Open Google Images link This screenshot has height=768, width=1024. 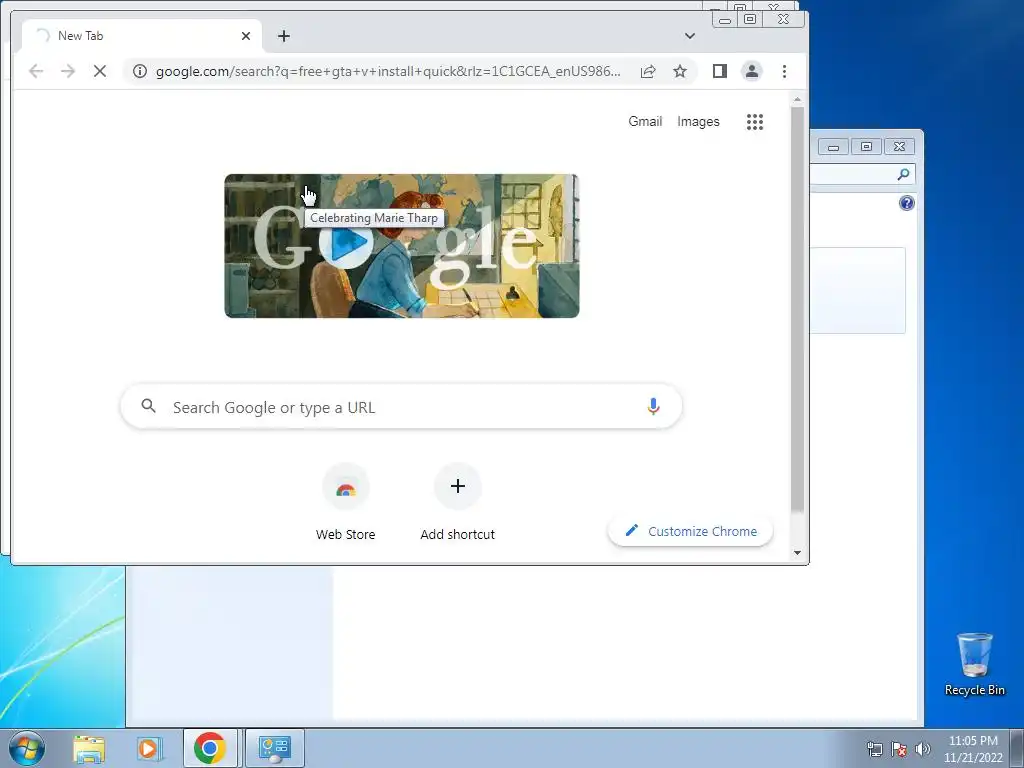698,121
